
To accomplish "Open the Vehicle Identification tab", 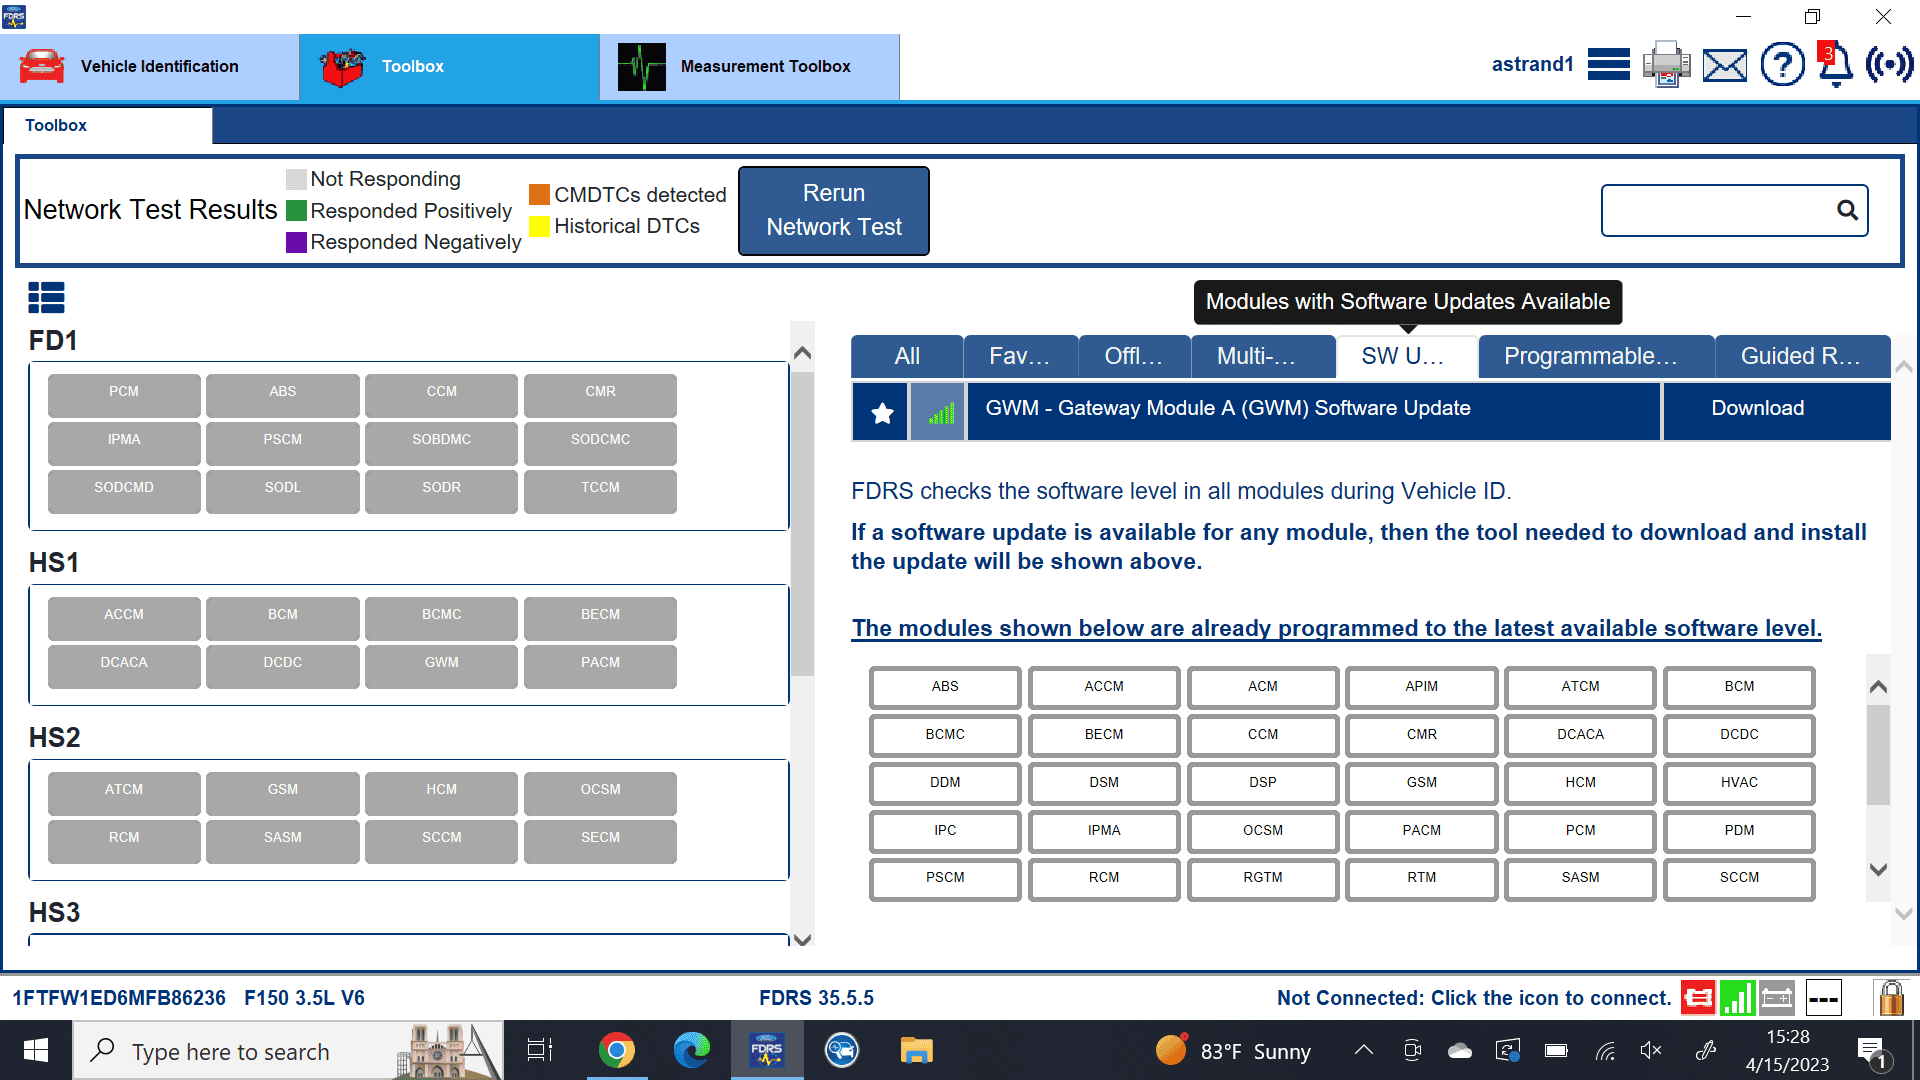I will [x=150, y=66].
